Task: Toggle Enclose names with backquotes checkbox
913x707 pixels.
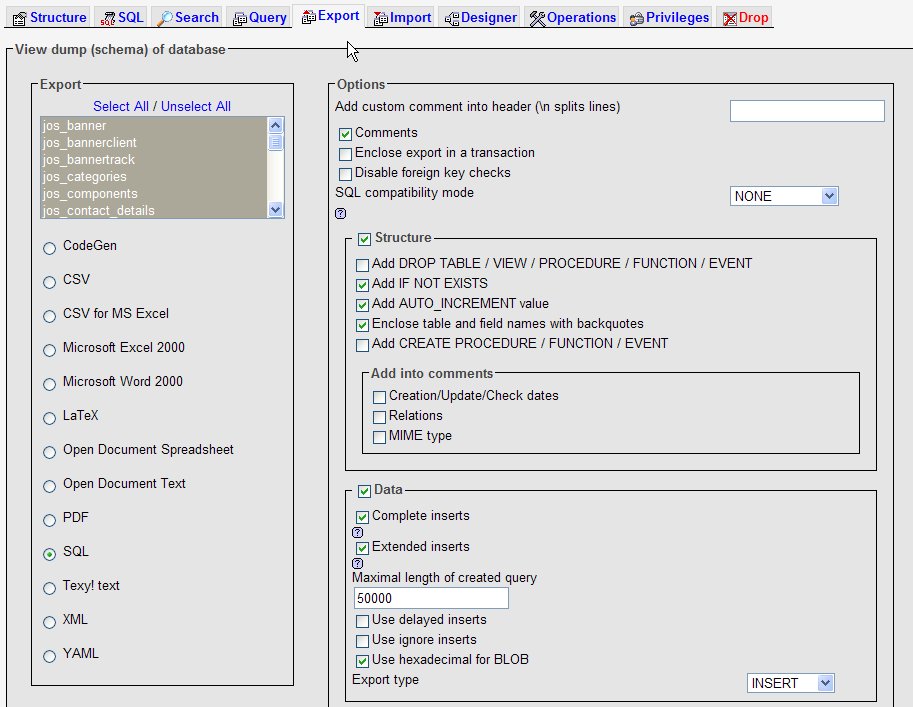Action: click(362, 326)
